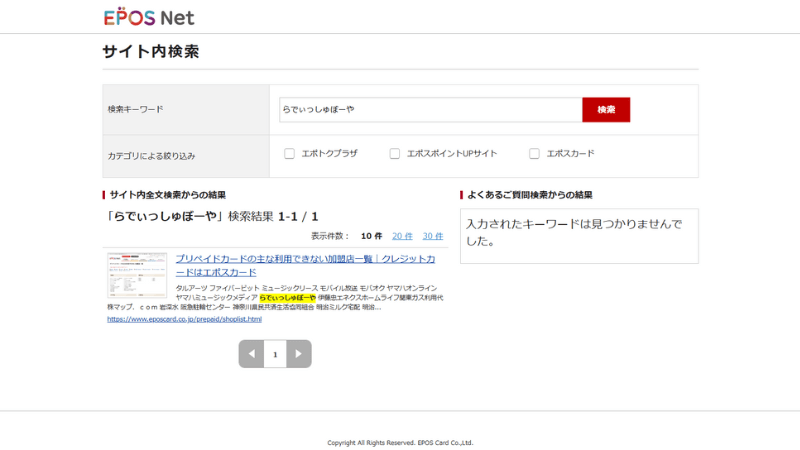The width and height of the screenshot is (800, 450).
Task: Click inside the search keyword field
Action: (430, 109)
